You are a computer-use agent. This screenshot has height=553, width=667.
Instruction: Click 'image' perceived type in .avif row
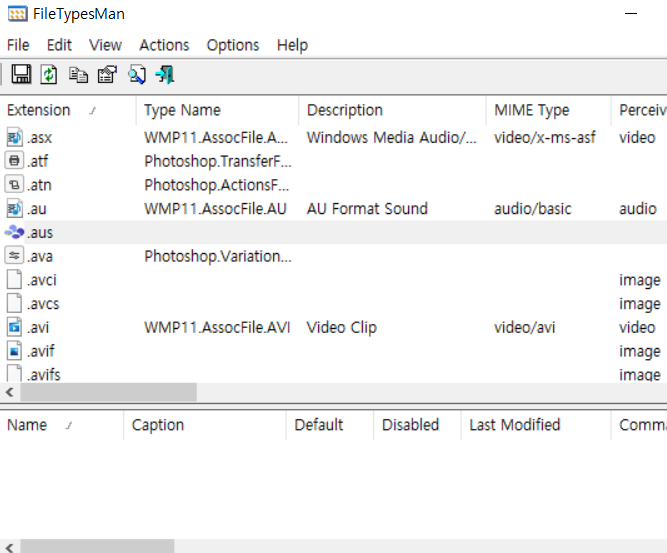(640, 351)
